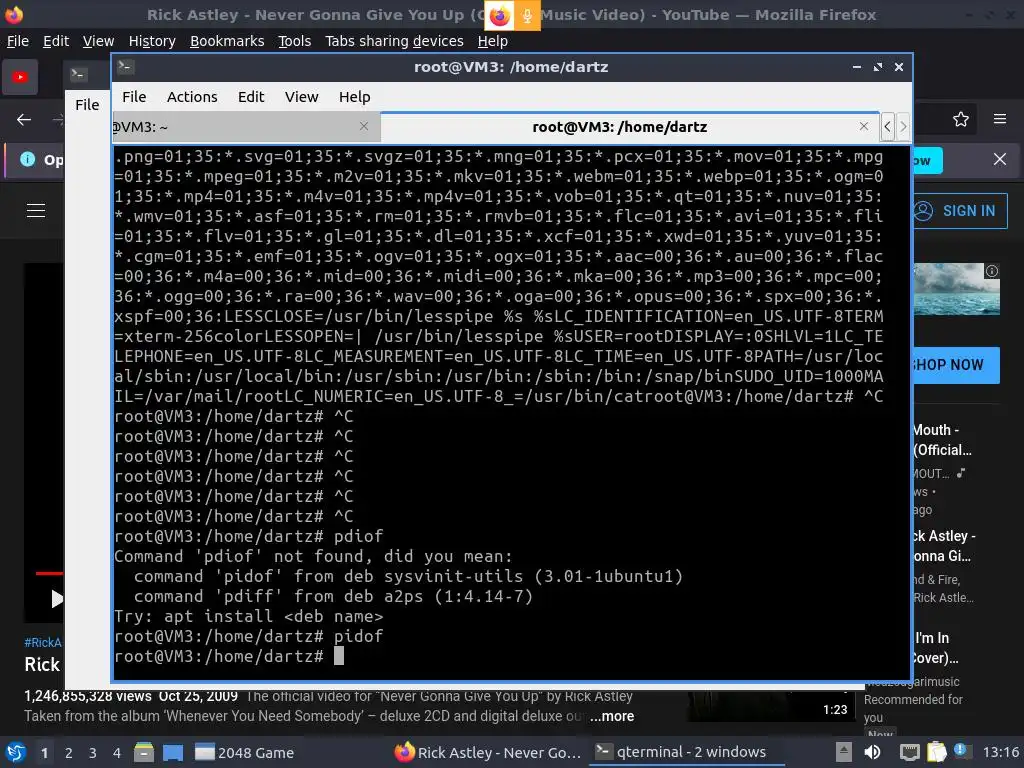Open the QTerminal File menu

[x=134, y=97]
